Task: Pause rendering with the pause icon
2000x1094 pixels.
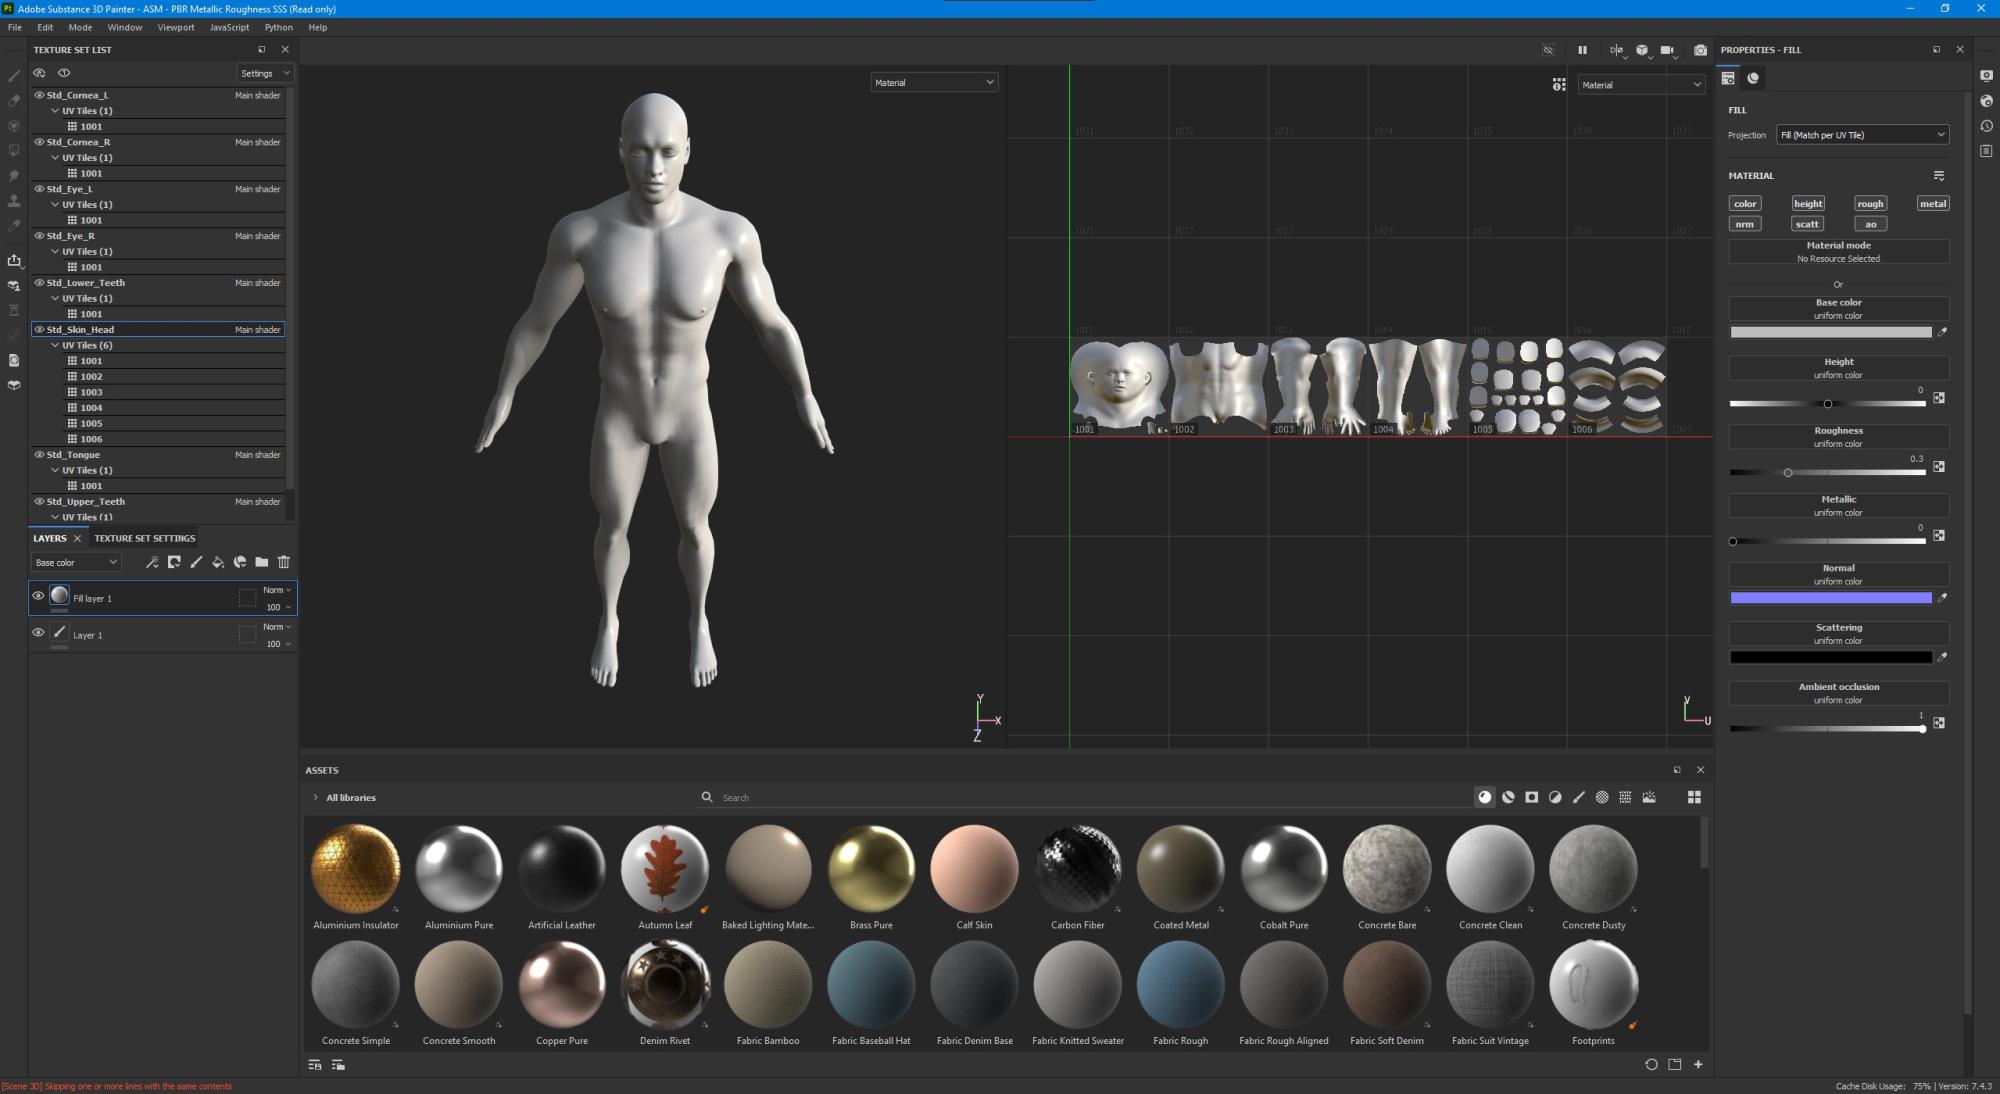Action: click(1582, 50)
